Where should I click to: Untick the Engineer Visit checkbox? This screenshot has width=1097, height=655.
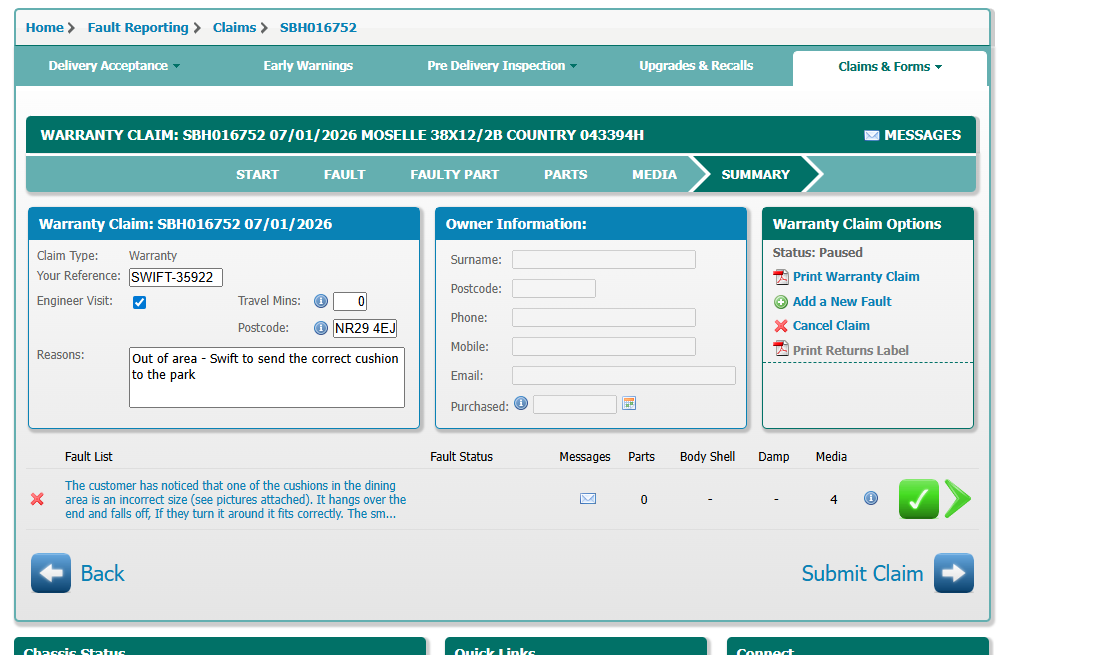[x=140, y=302]
